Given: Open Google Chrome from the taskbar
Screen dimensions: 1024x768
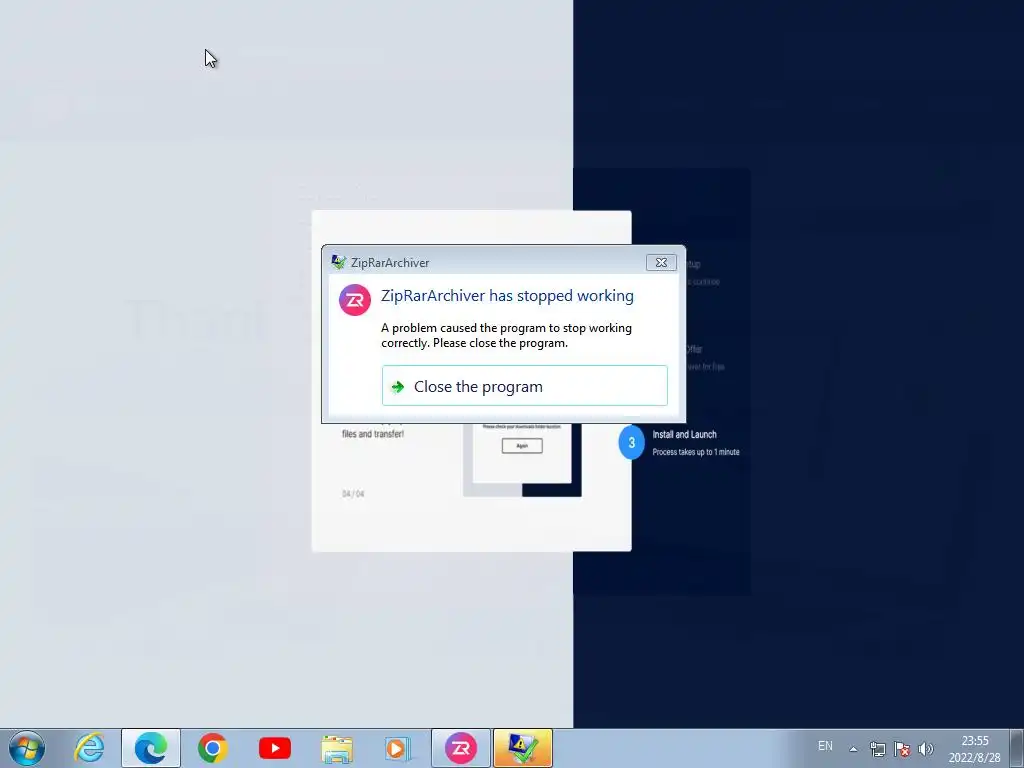Looking at the screenshot, I should [212, 748].
